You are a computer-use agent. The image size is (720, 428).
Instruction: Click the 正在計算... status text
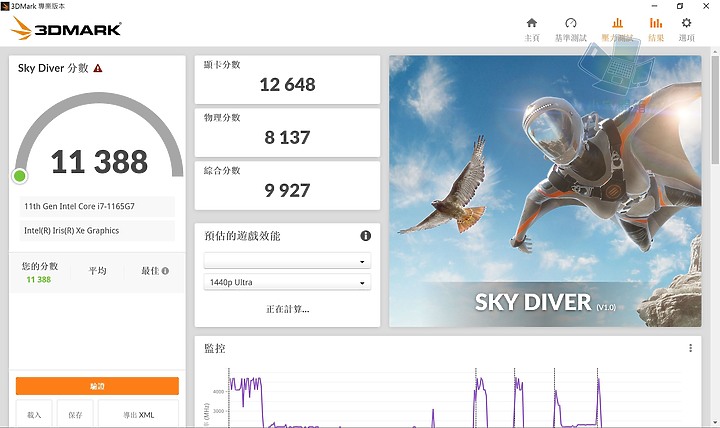coord(287,309)
